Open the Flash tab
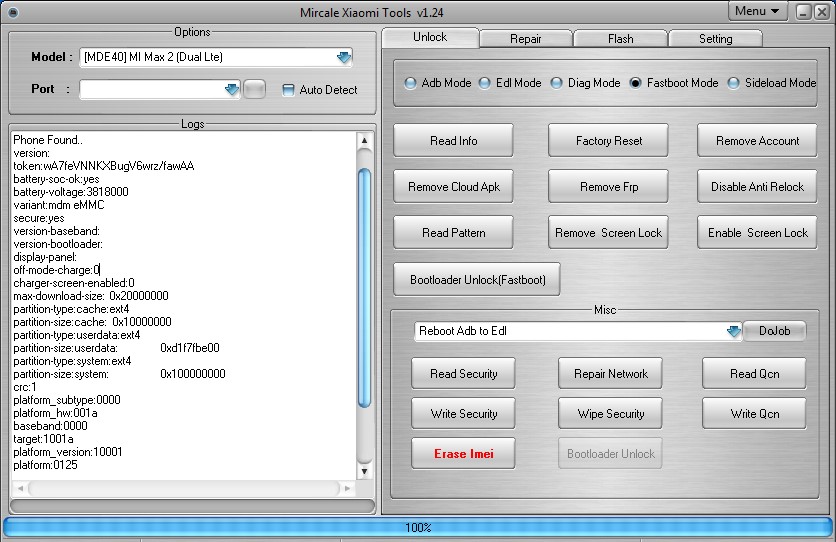Image resolution: width=836 pixels, height=542 pixels. [x=621, y=39]
